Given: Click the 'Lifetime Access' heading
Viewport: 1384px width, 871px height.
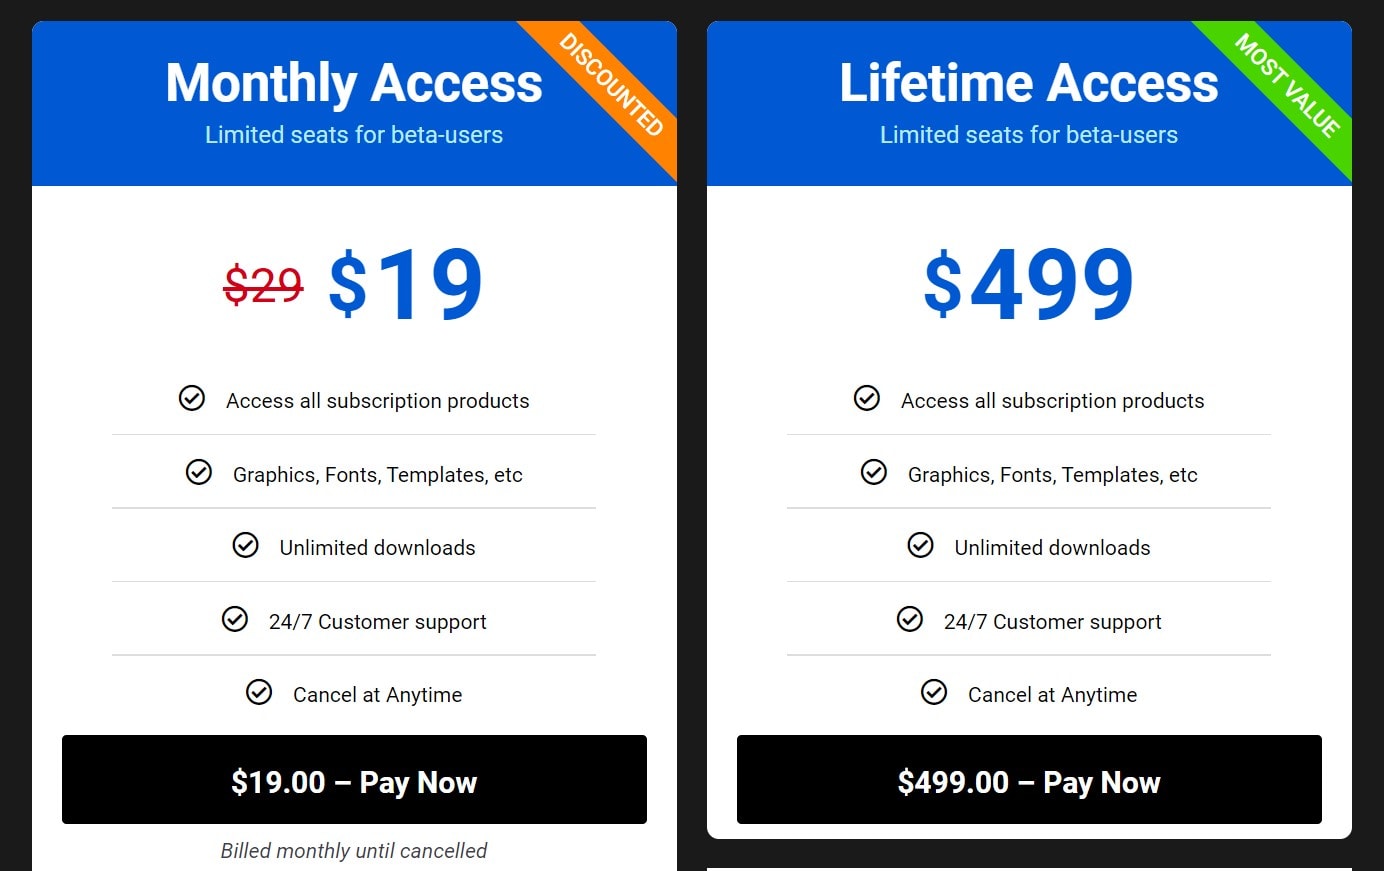Looking at the screenshot, I should 1029,83.
